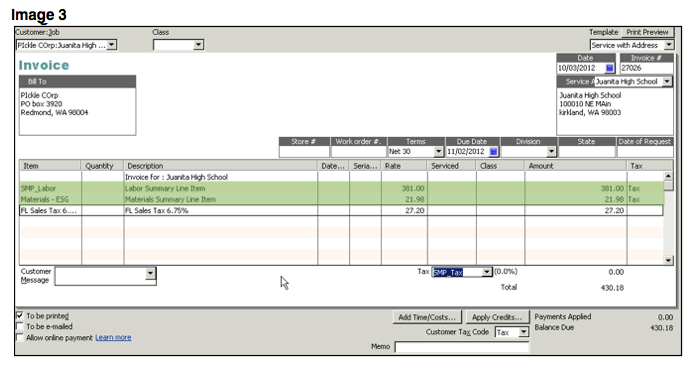Open the Learn more link
The image size is (692, 374).
pos(113,337)
